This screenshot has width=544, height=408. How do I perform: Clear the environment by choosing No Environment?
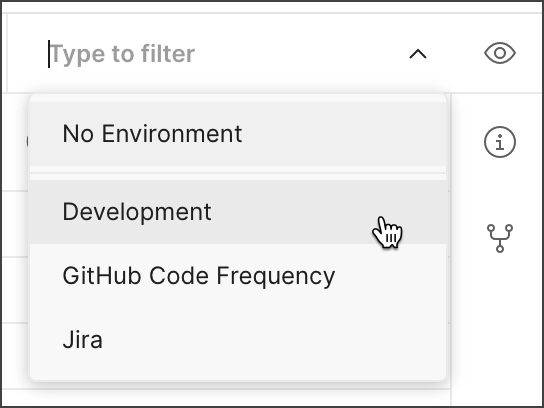pos(238,134)
